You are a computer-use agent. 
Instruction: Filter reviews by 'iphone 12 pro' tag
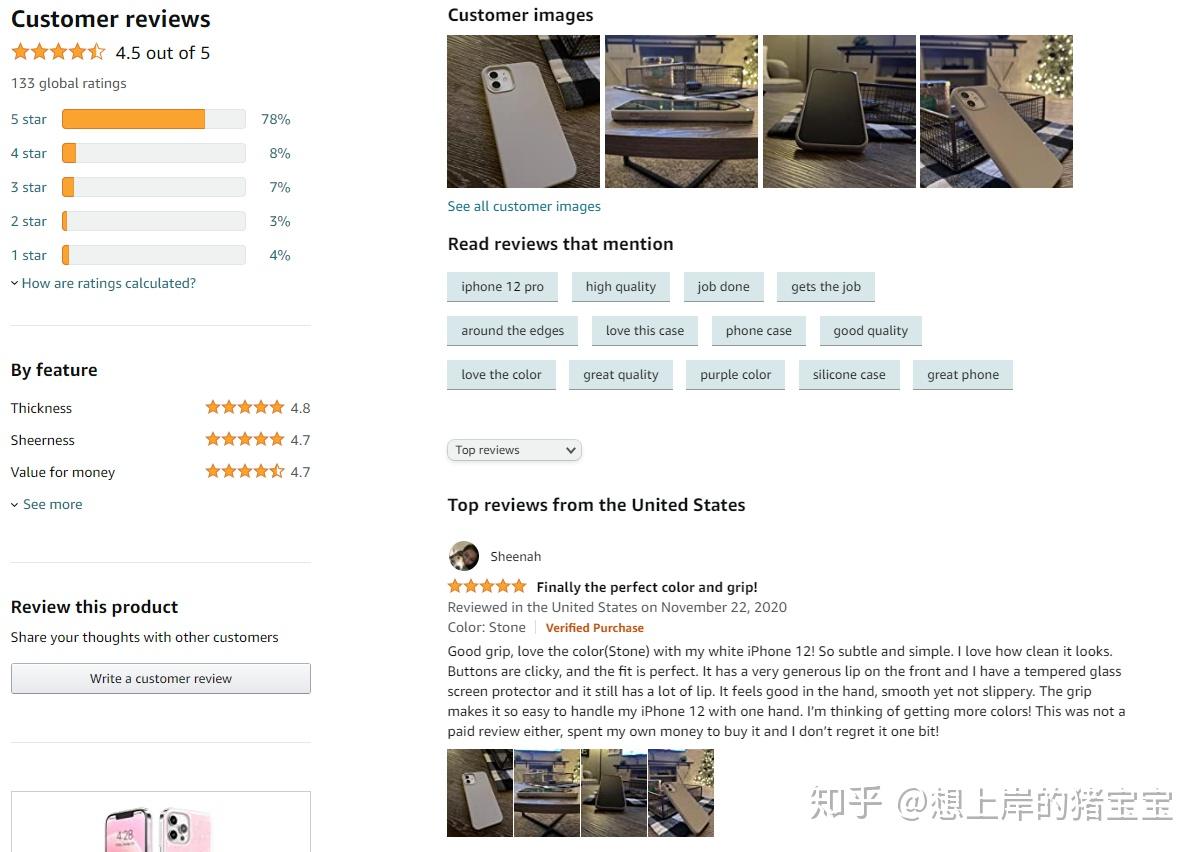point(502,287)
